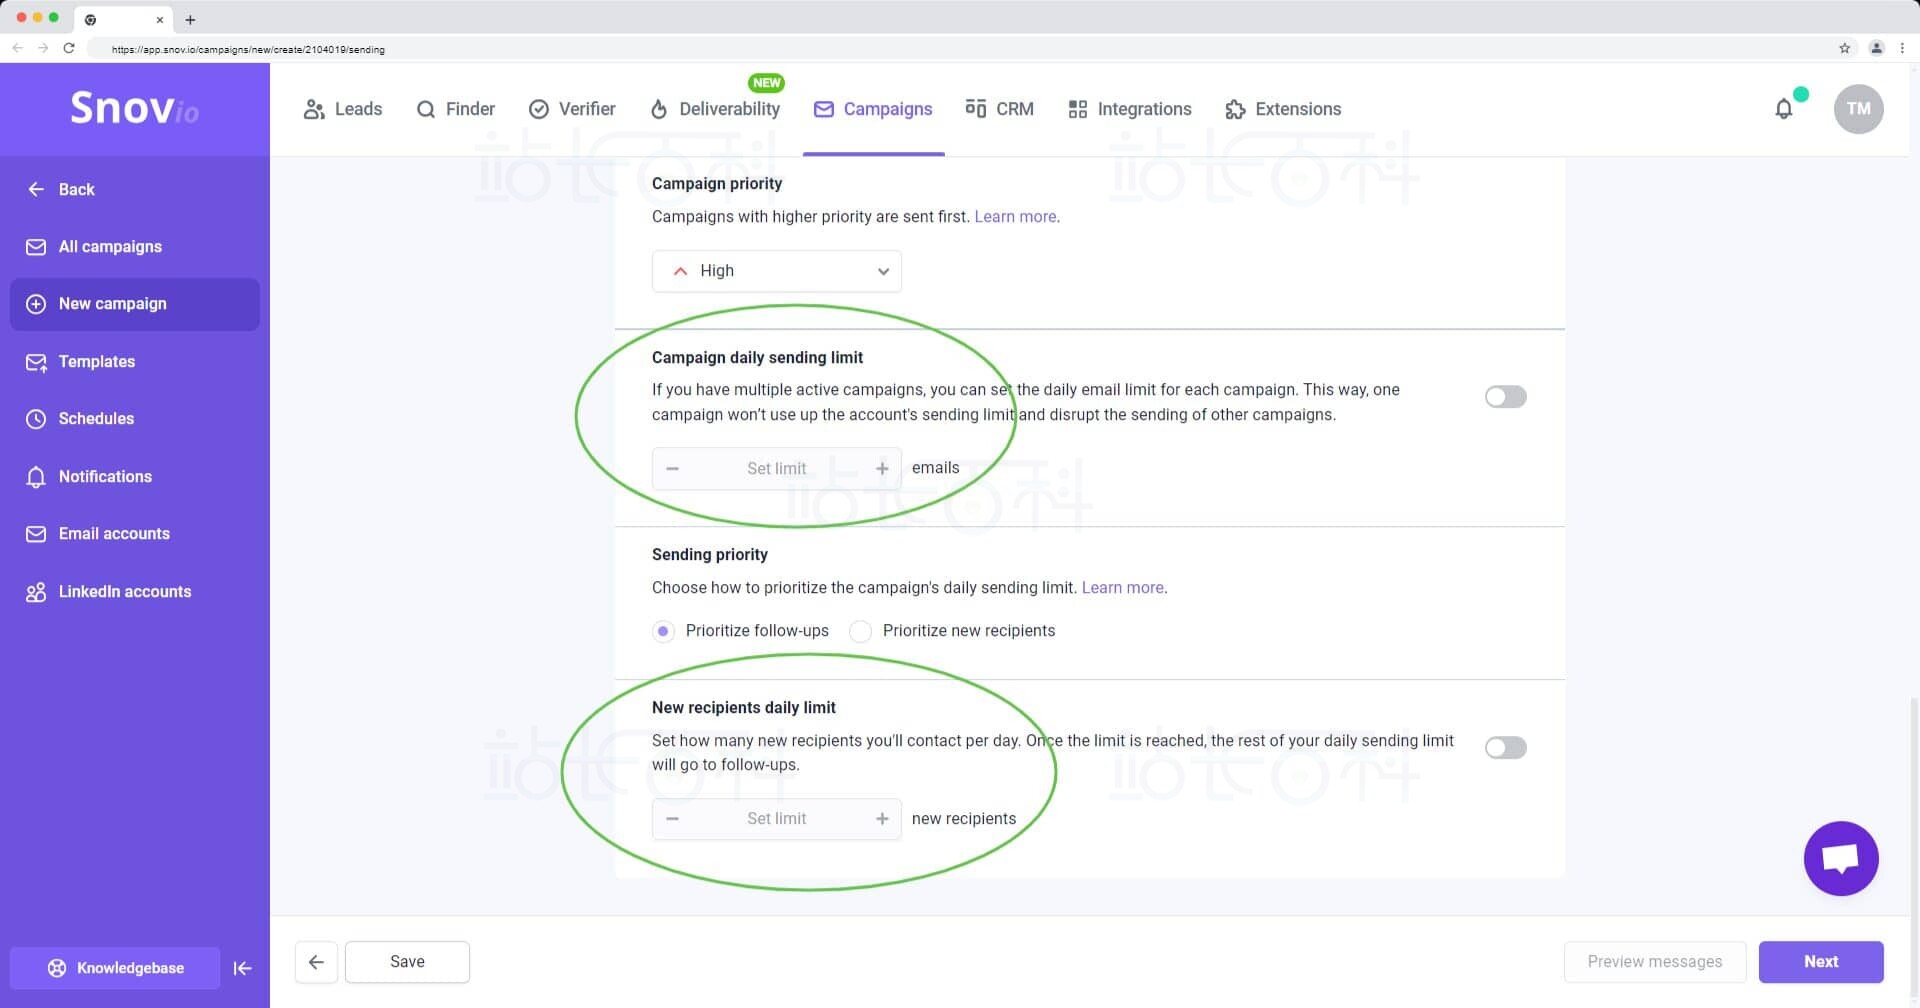
Task: Click the new recipients Set limit field
Action: 776,819
